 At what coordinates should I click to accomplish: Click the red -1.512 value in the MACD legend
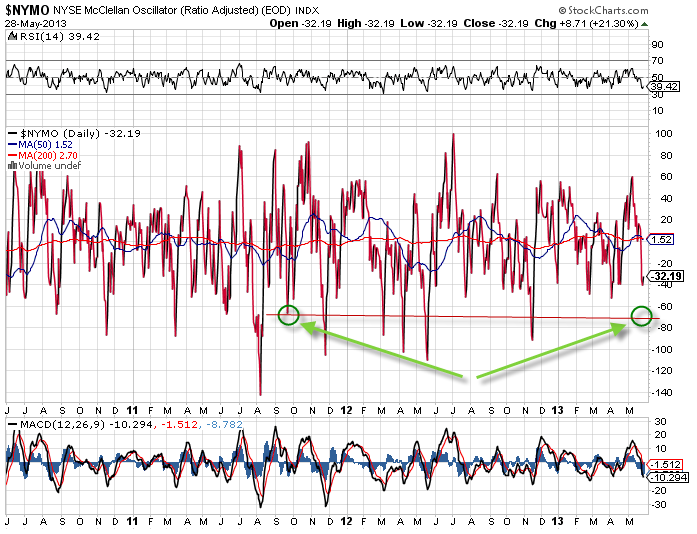(179, 425)
